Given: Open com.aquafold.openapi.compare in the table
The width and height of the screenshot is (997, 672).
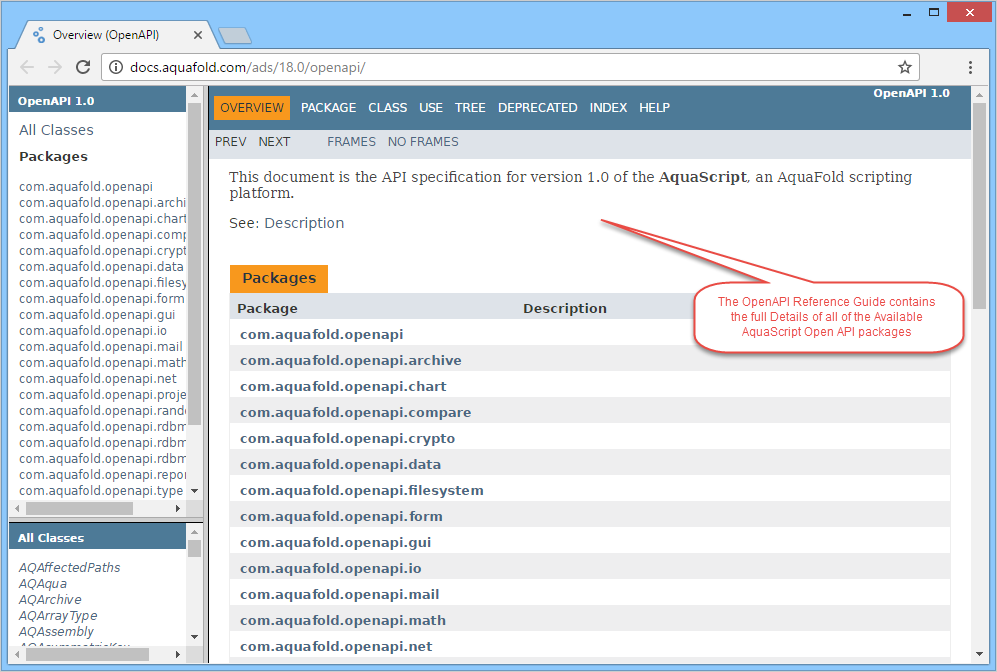Looking at the screenshot, I should 355,413.
